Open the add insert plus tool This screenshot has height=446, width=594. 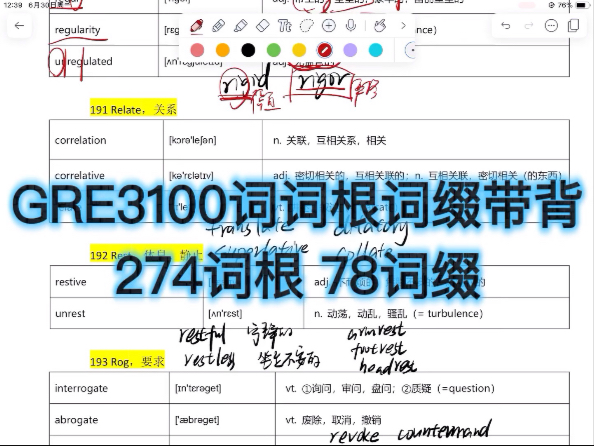point(328,26)
